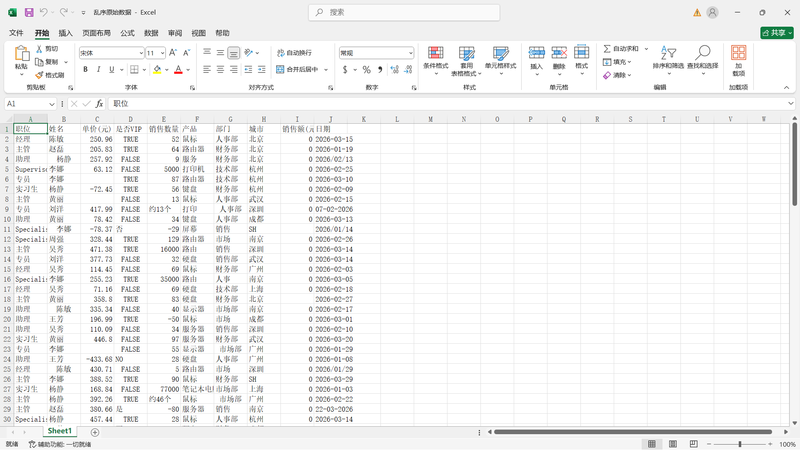This screenshot has height=450, width=800.
Task: Click the Format Painter brush icon
Action: point(39,75)
